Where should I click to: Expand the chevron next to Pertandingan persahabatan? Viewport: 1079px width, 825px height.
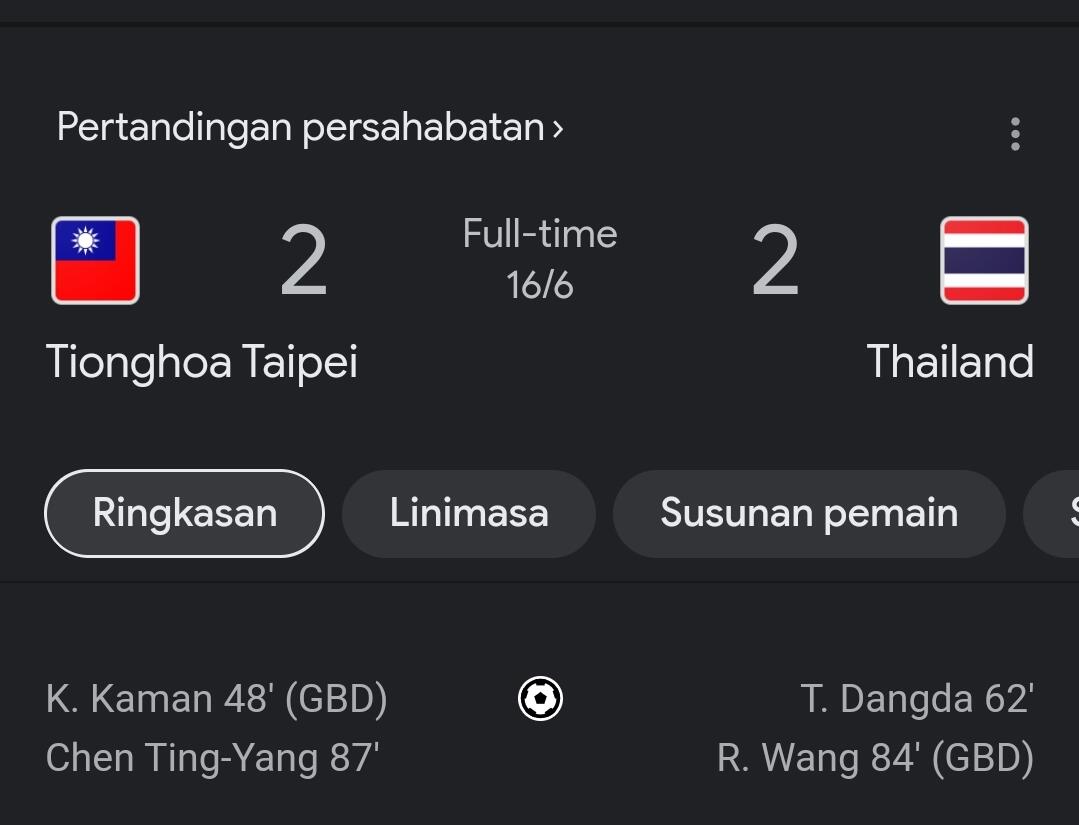click(558, 129)
